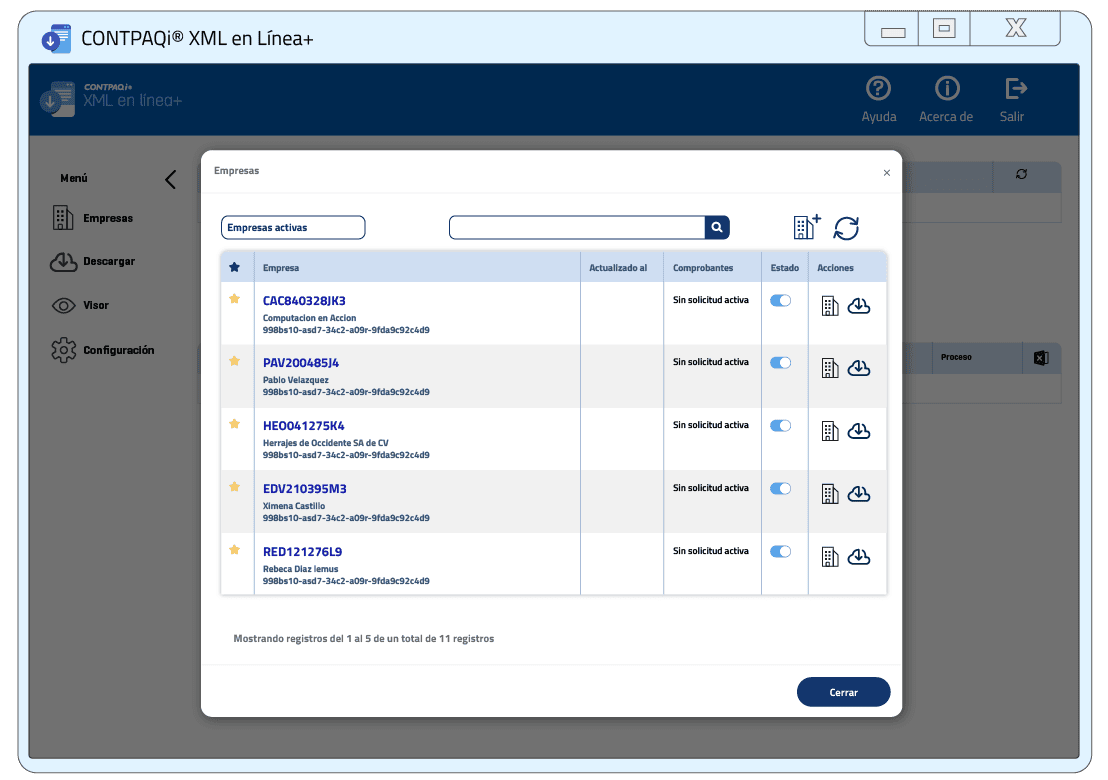Click the refresh companies list icon

click(x=846, y=228)
